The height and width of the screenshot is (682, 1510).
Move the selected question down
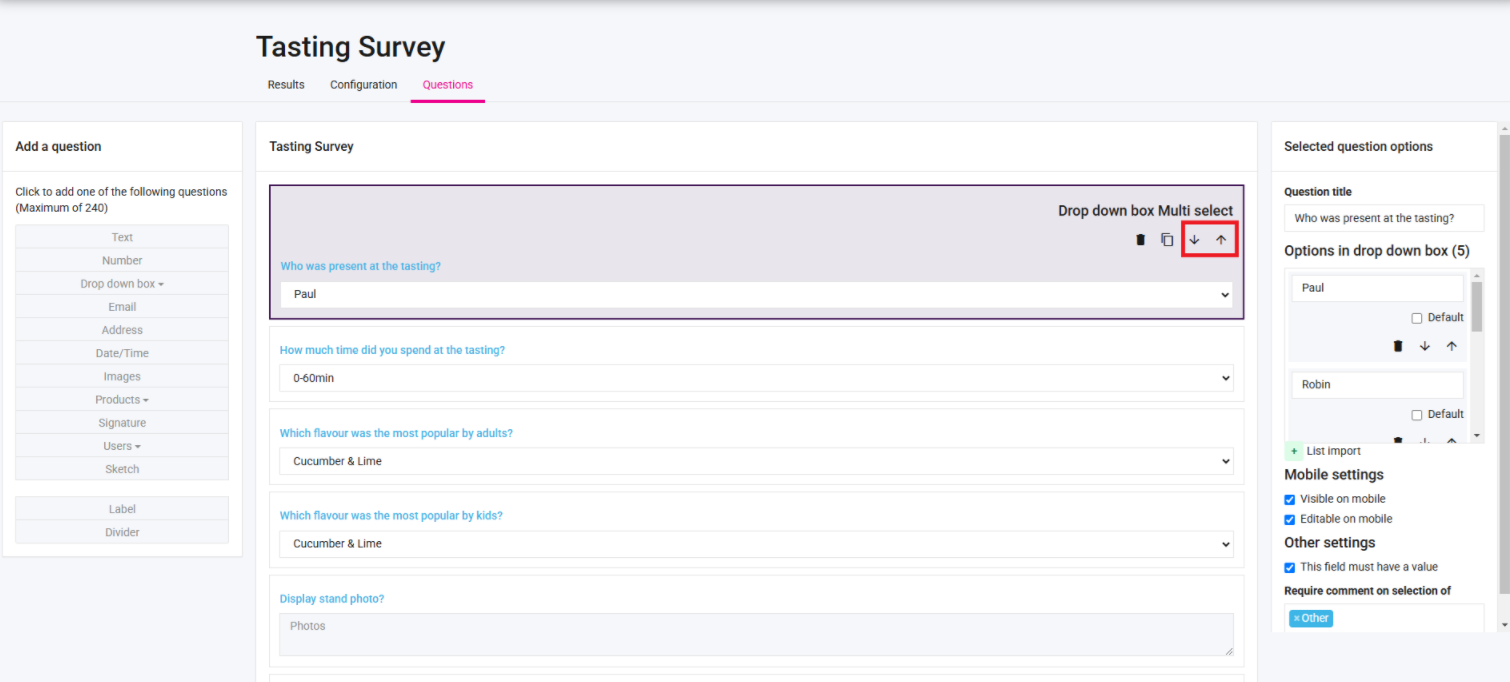pyautogui.click(x=1194, y=240)
